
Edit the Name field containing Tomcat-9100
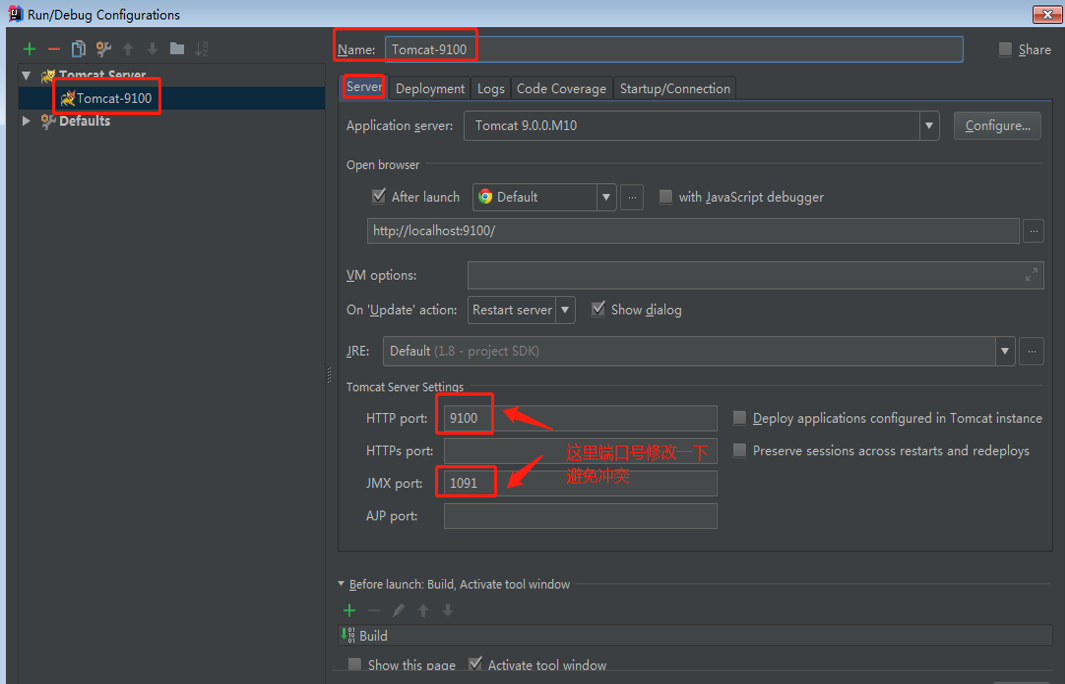[674, 50]
